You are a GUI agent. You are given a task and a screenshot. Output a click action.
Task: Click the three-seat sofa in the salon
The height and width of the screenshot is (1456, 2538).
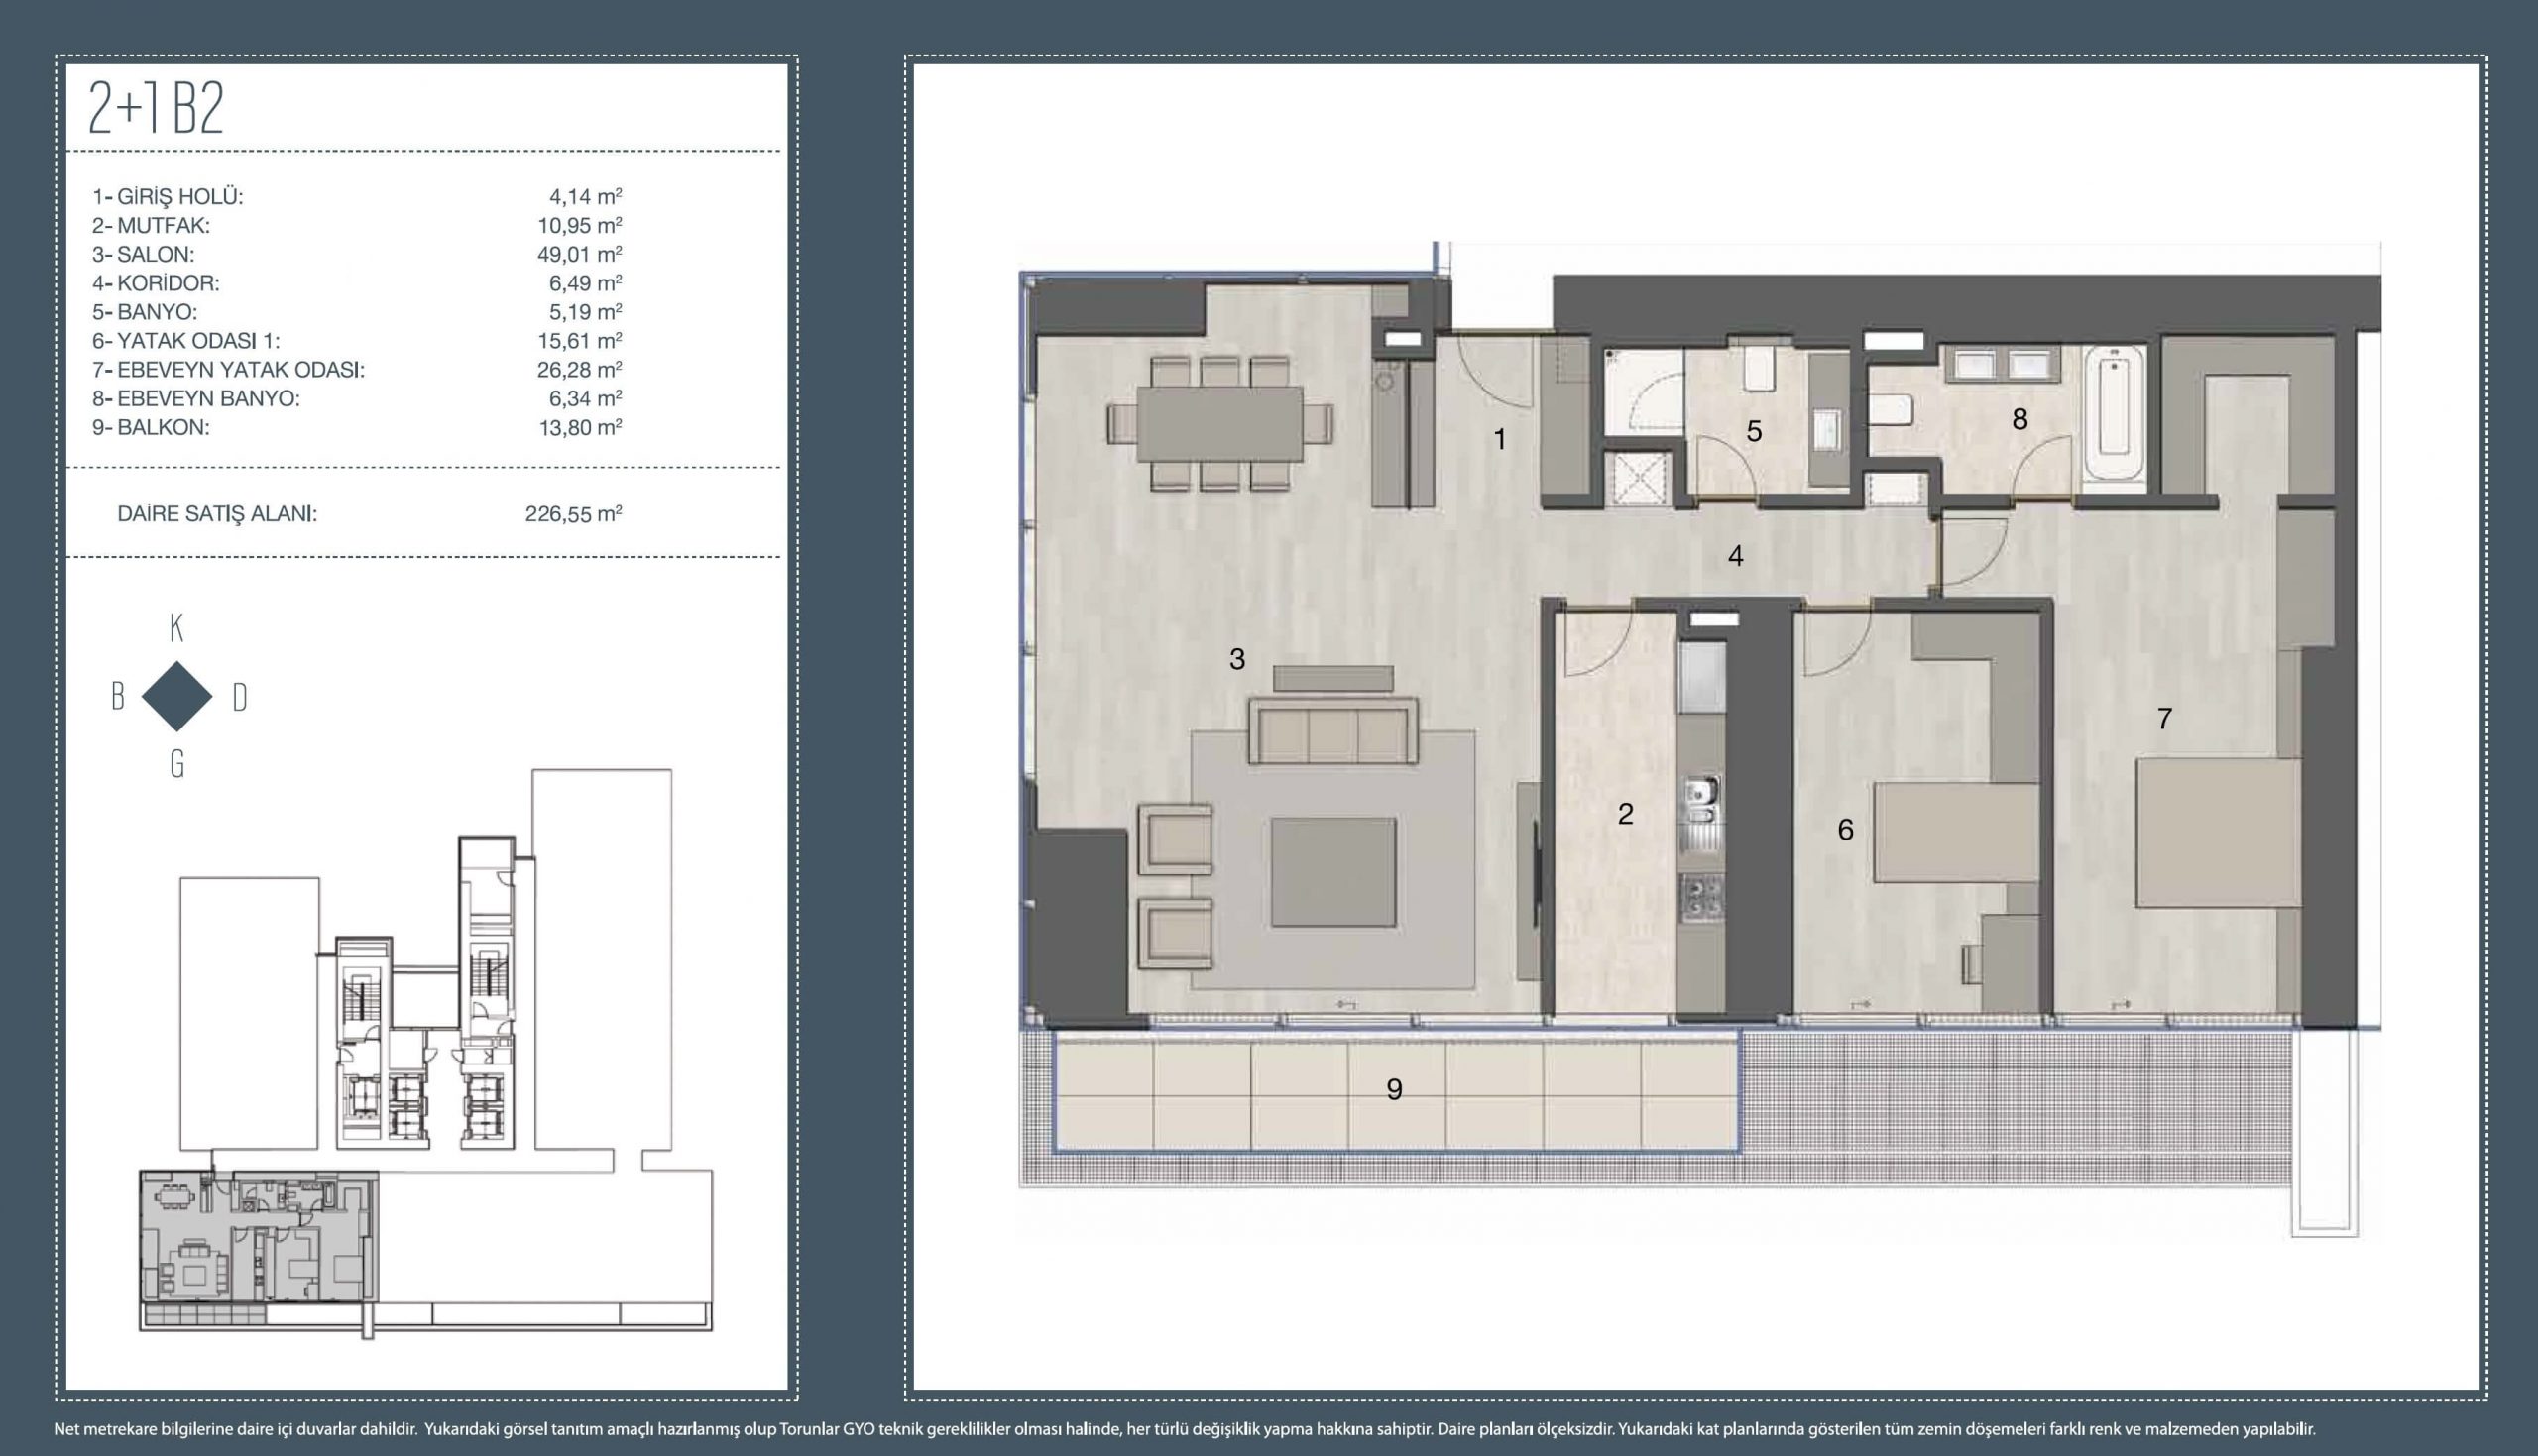(x=1333, y=733)
